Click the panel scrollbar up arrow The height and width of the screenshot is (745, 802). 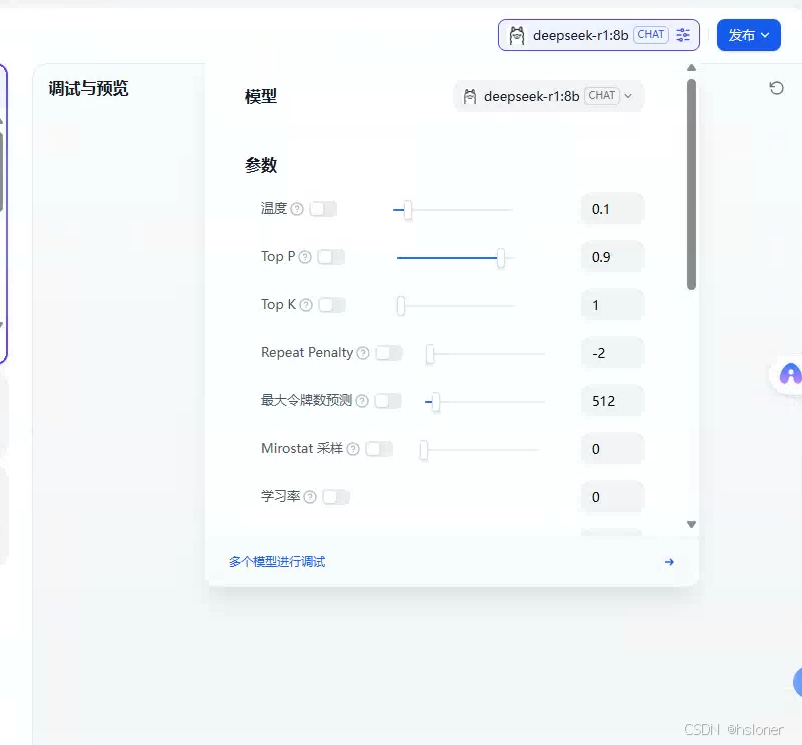(691, 67)
